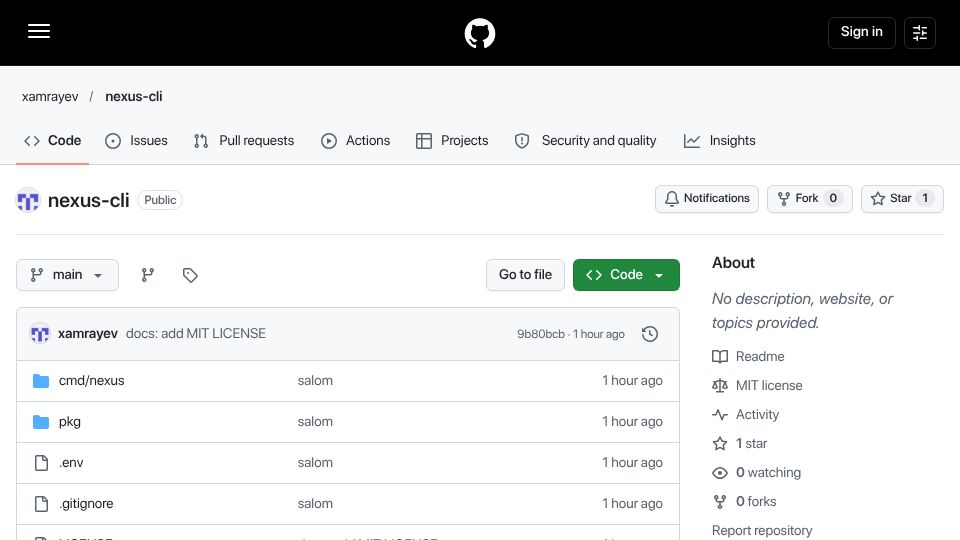Click the repository avatar next to nexus-cli title
Viewport: 960px width, 540px height.
[x=28, y=200]
